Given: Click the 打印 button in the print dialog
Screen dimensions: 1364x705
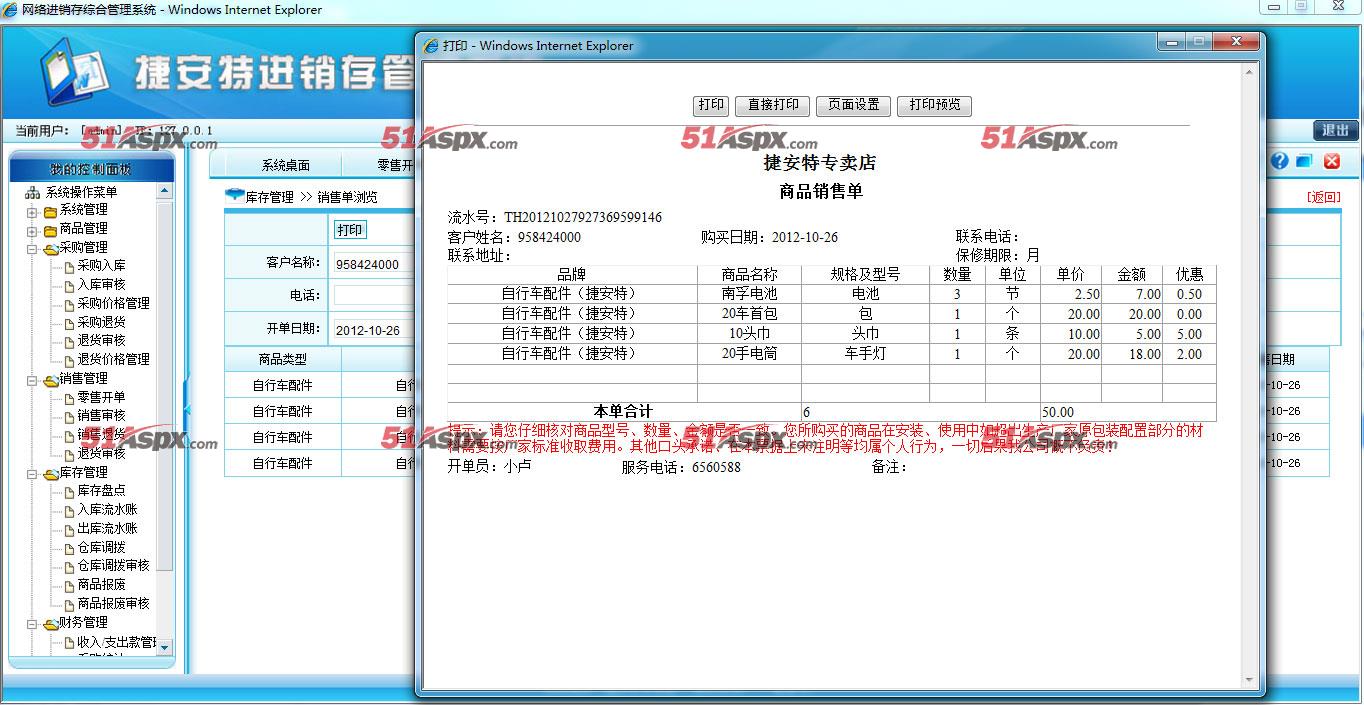Looking at the screenshot, I should (x=711, y=105).
